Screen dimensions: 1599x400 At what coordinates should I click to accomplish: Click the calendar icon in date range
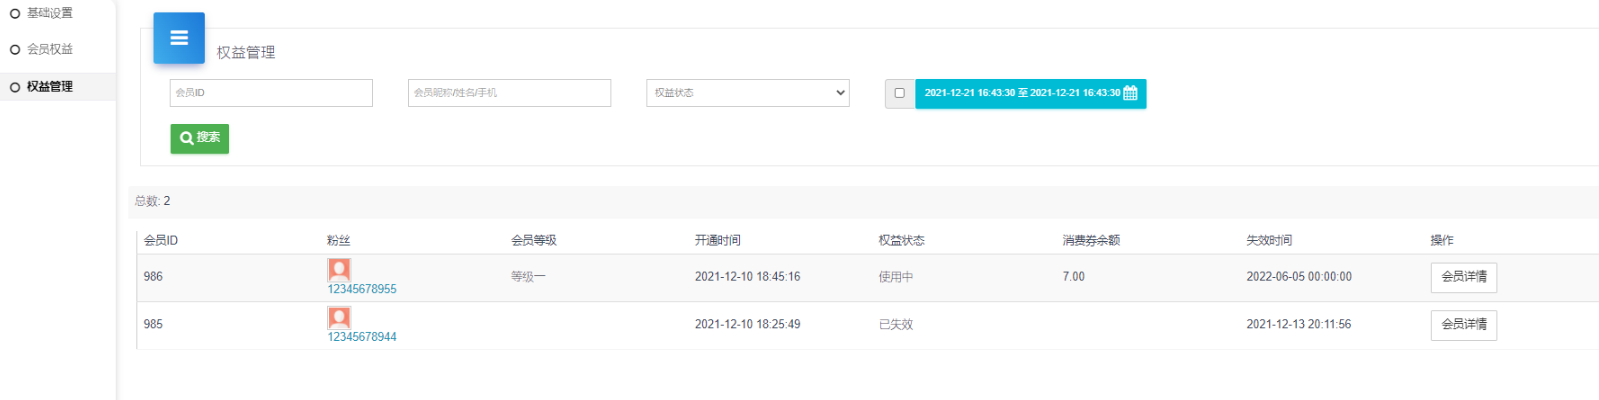pos(1130,93)
